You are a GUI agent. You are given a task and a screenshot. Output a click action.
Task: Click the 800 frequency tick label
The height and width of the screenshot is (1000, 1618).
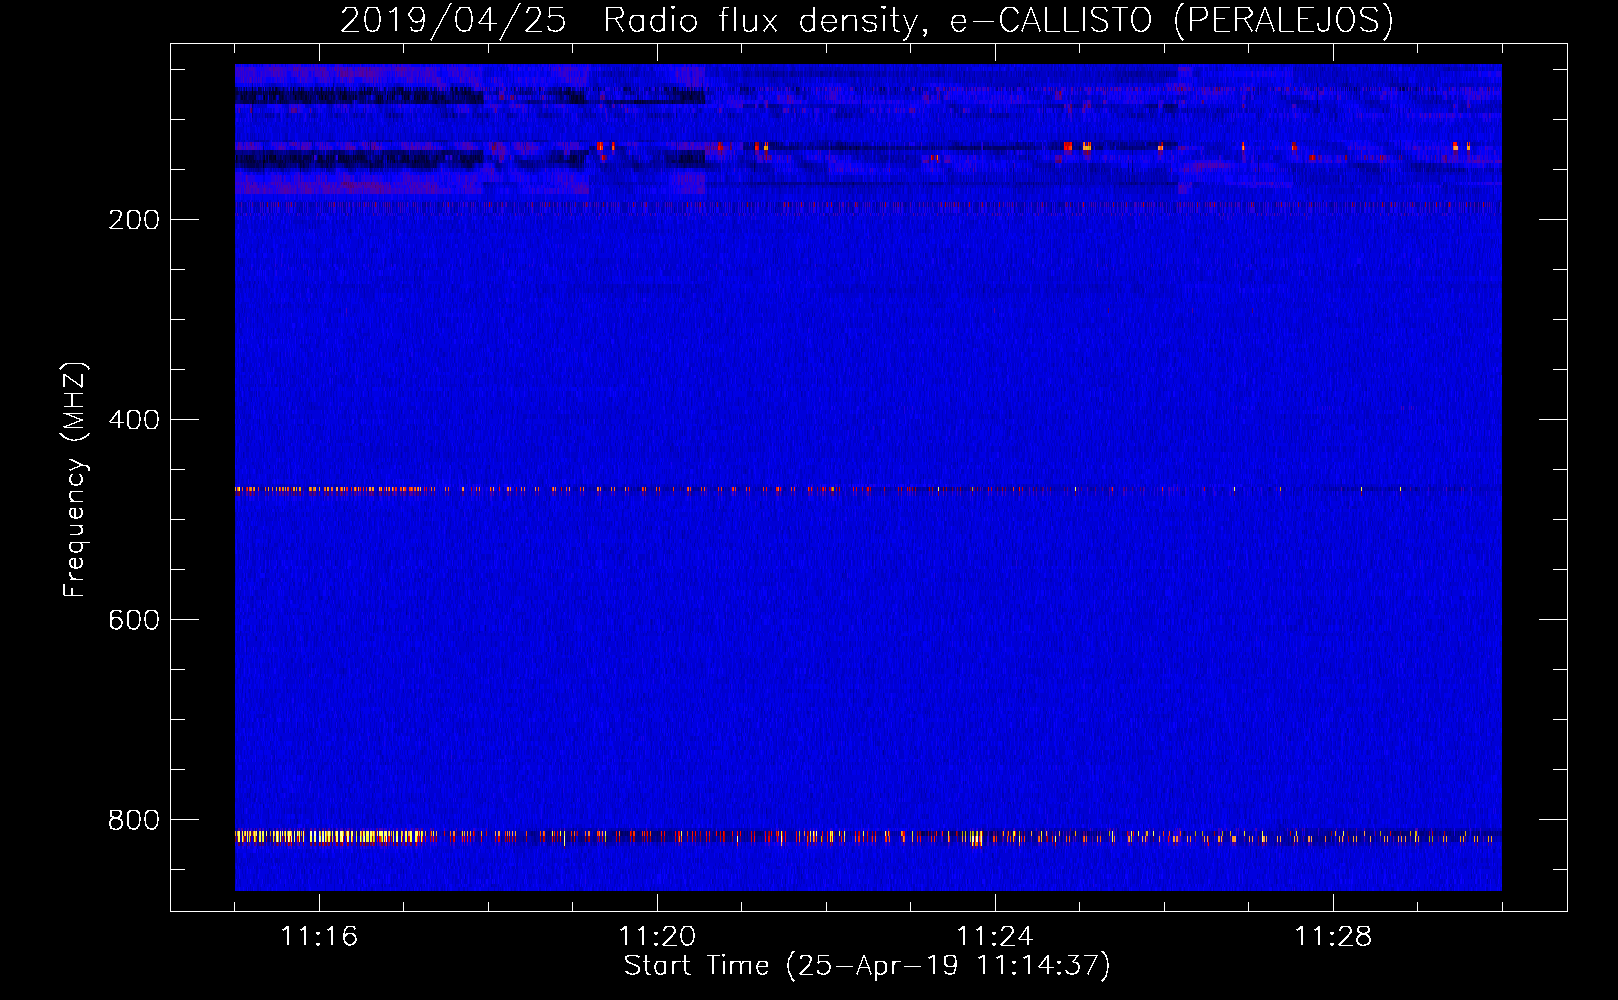134,820
